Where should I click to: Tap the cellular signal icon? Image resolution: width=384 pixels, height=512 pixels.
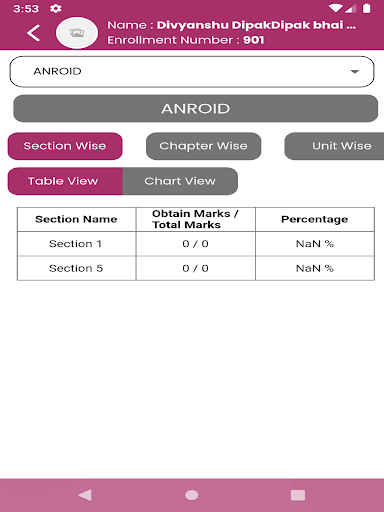tap(350, 8)
